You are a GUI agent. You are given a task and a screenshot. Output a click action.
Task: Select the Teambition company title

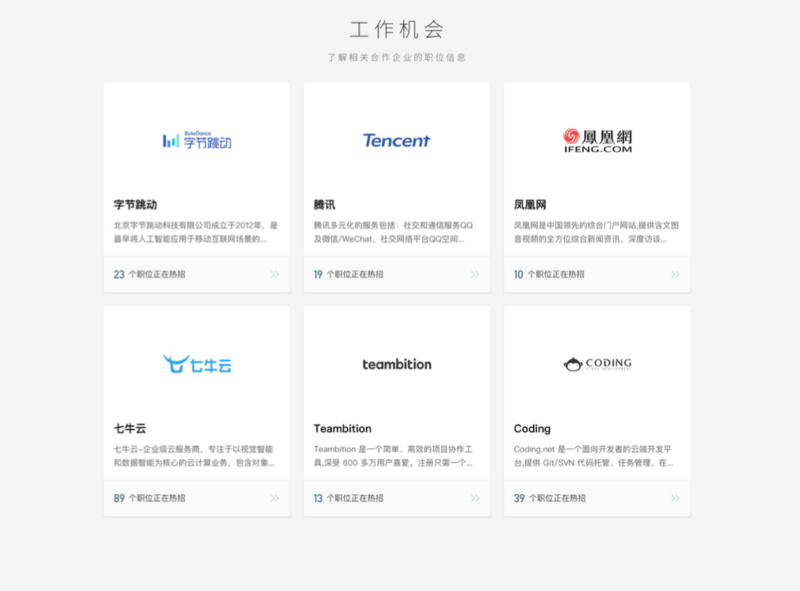[342, 429]
